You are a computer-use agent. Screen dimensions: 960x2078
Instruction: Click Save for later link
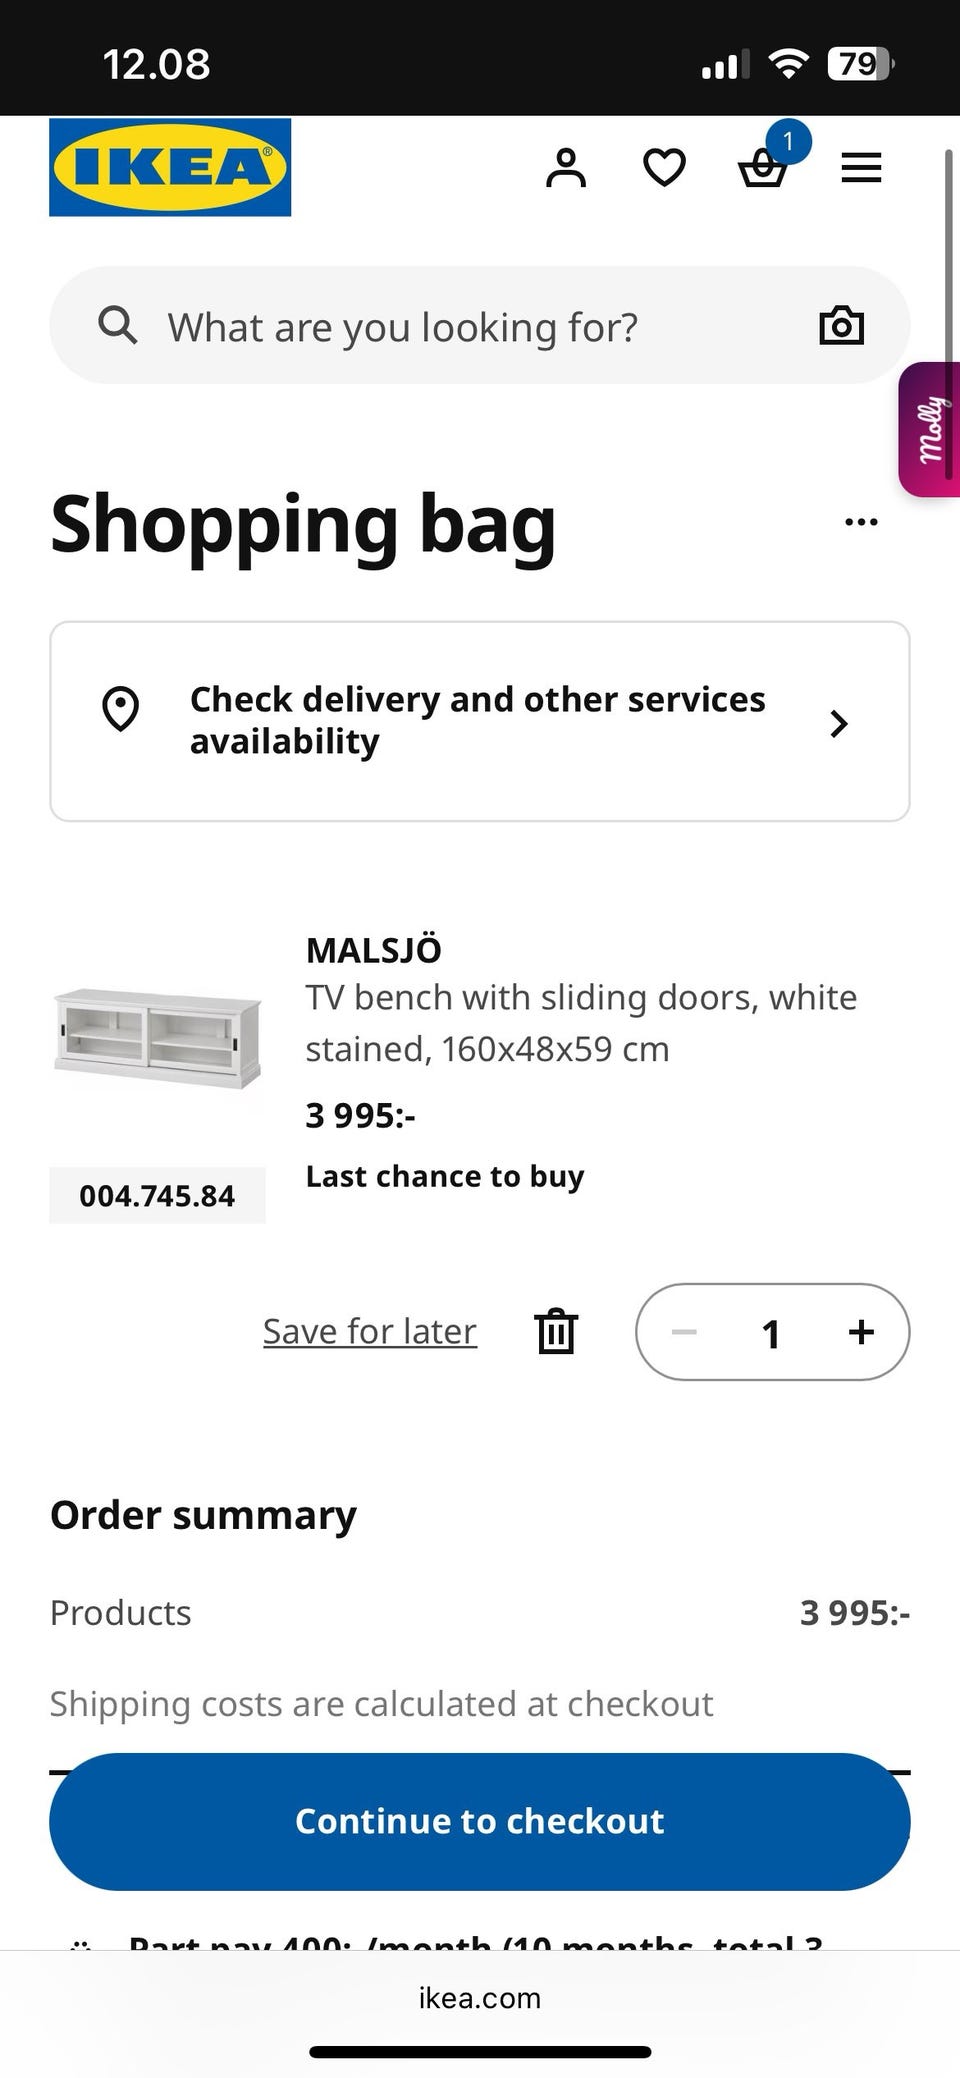[x=370, y=1332]
